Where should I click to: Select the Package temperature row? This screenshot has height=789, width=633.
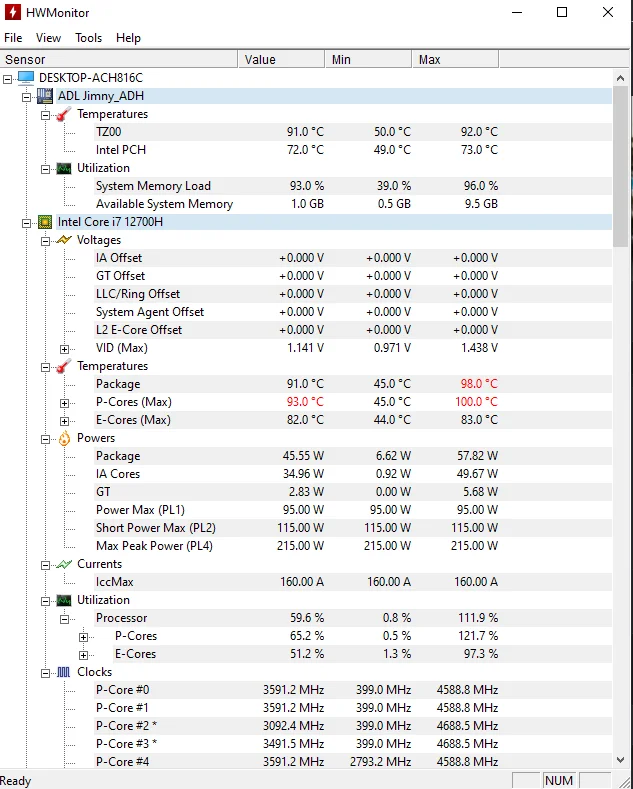(118, 384)
